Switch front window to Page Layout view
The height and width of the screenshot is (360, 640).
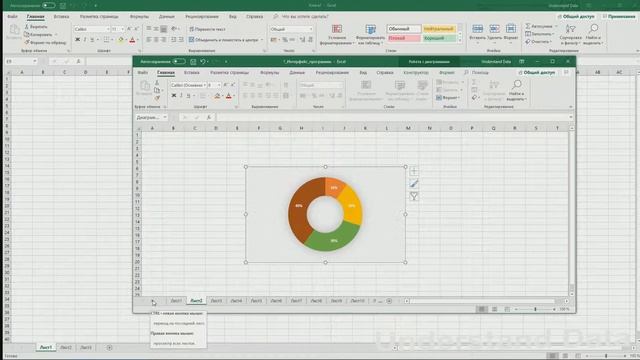tap(494, 309)
